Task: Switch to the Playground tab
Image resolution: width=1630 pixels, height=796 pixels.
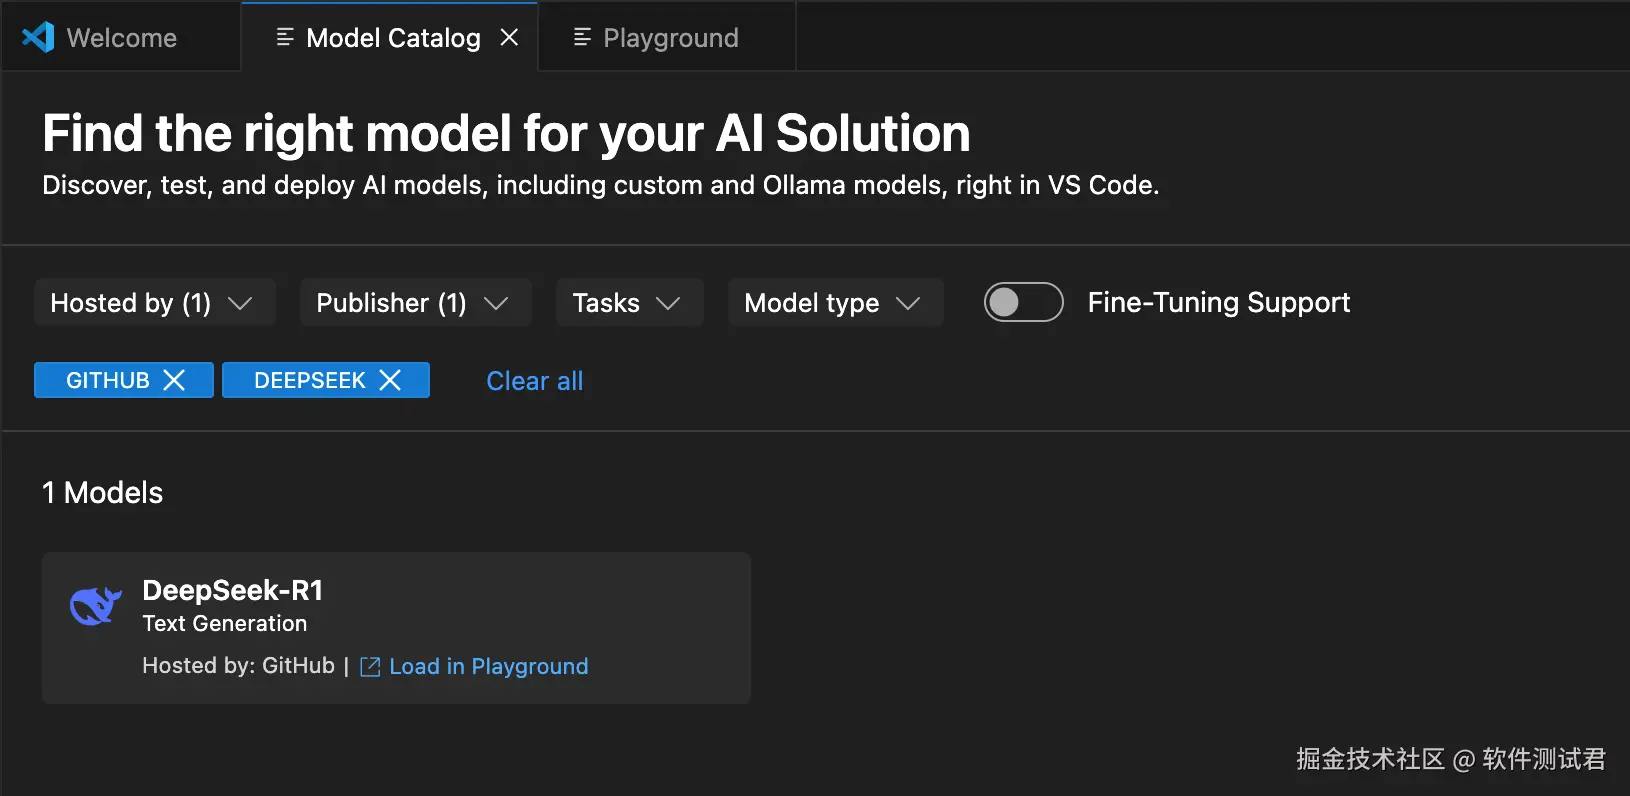Action: click(671, 38)
